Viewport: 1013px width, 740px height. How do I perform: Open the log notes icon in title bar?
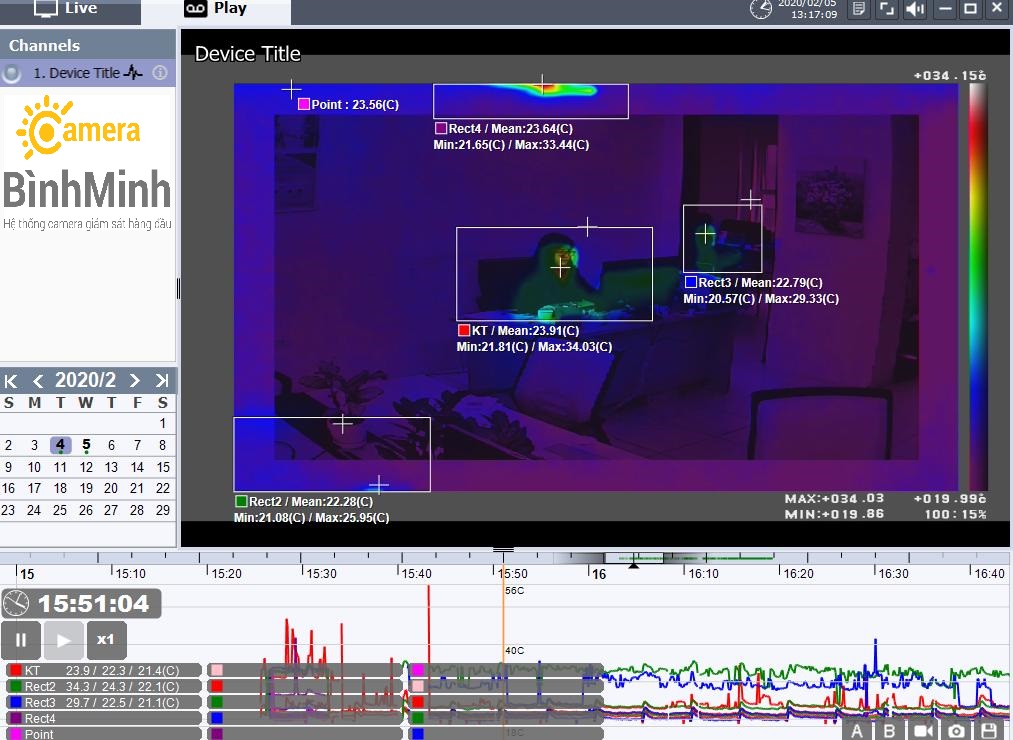[859, 9]
